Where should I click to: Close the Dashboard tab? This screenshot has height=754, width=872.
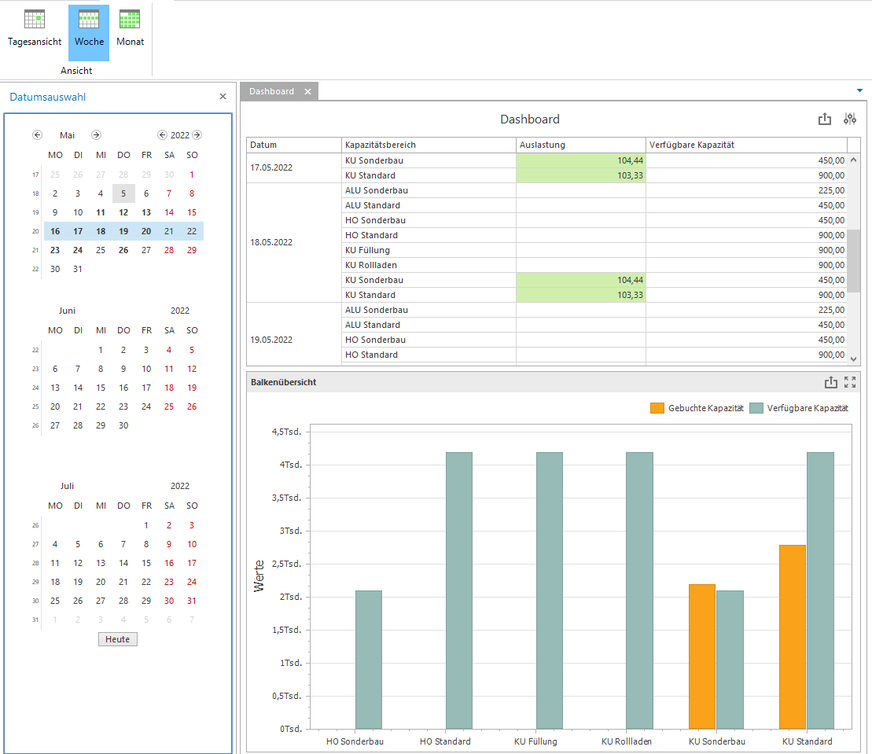[x=308, y=91]
